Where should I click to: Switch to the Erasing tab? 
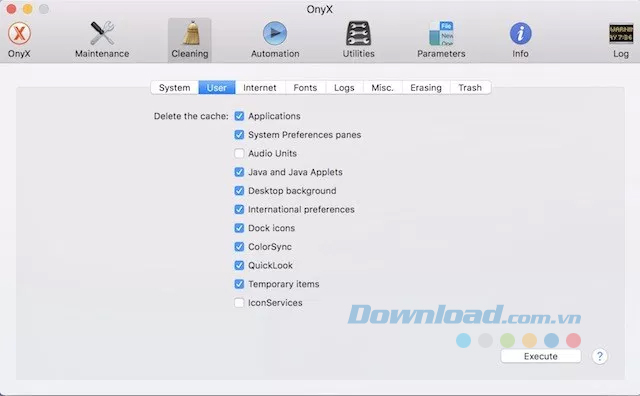pyautogui.click(x=426, y=88)
